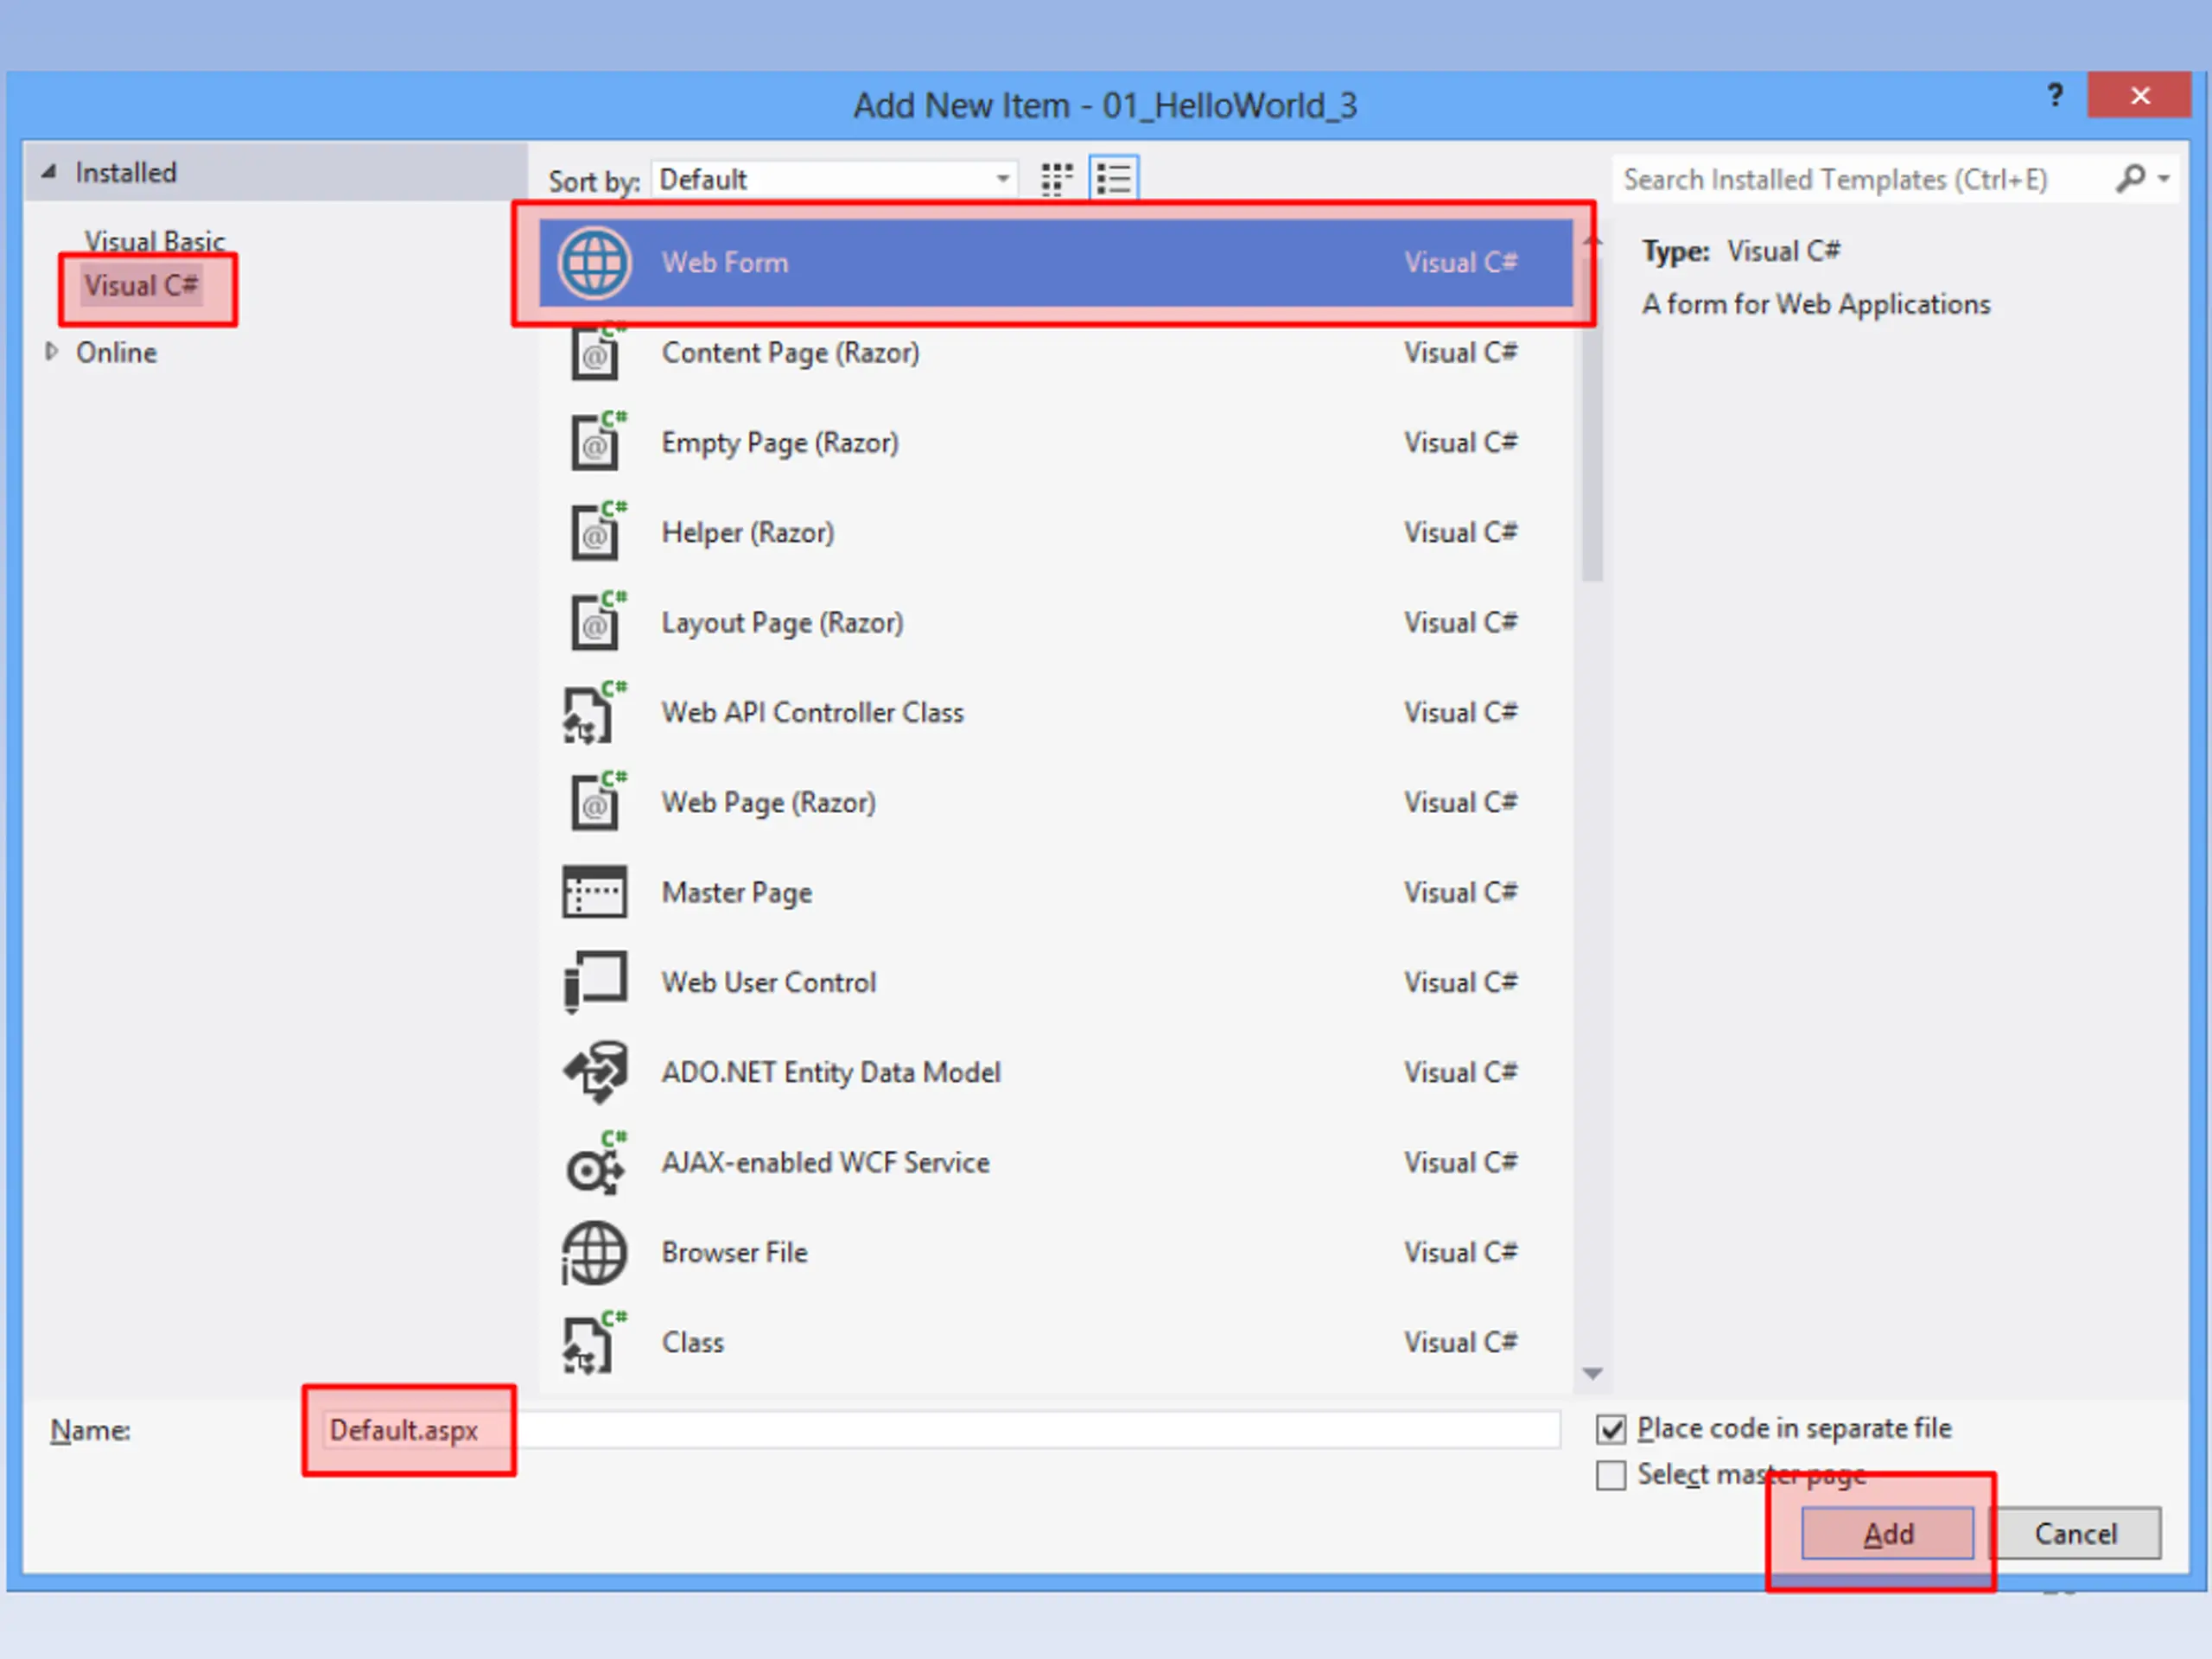Screen dimensions: 2212x1659
Task: Select the Master Page text label
Action: click(x=737, y=893)
